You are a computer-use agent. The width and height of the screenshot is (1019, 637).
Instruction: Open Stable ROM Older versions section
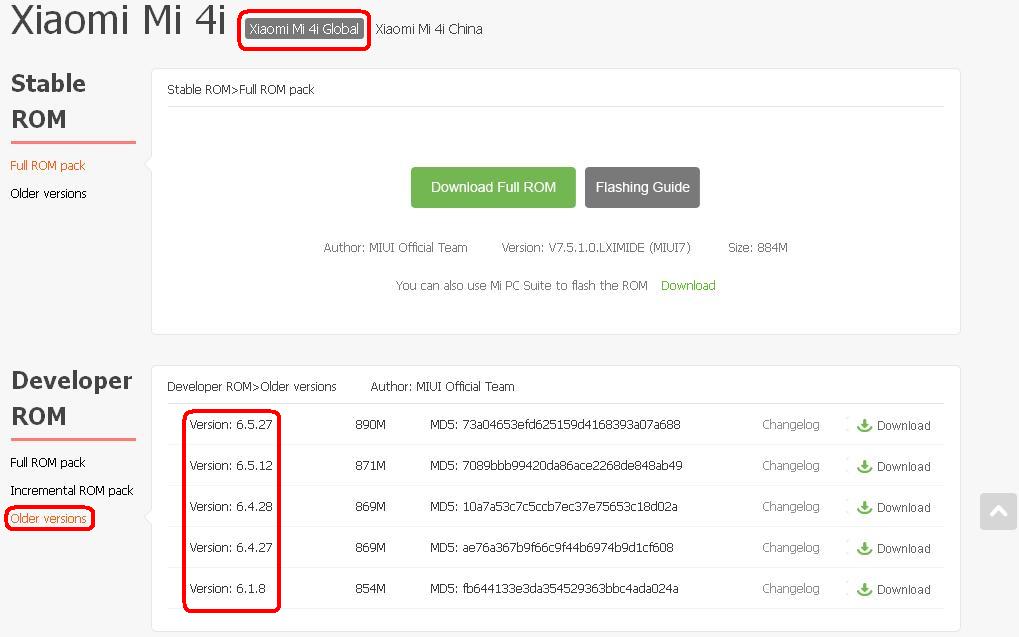pyautogui.click(x=48, y=193)
